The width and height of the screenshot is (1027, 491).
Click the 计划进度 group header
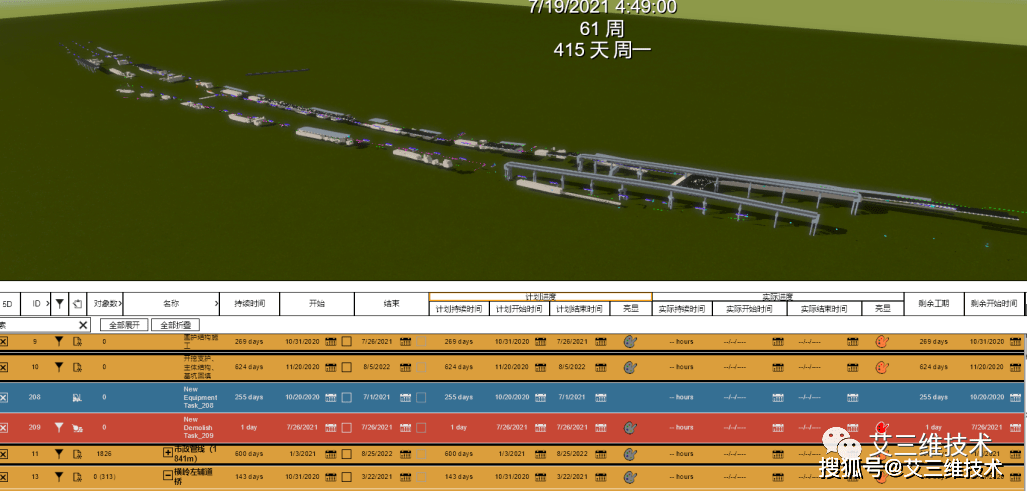[x=540, y=297]
